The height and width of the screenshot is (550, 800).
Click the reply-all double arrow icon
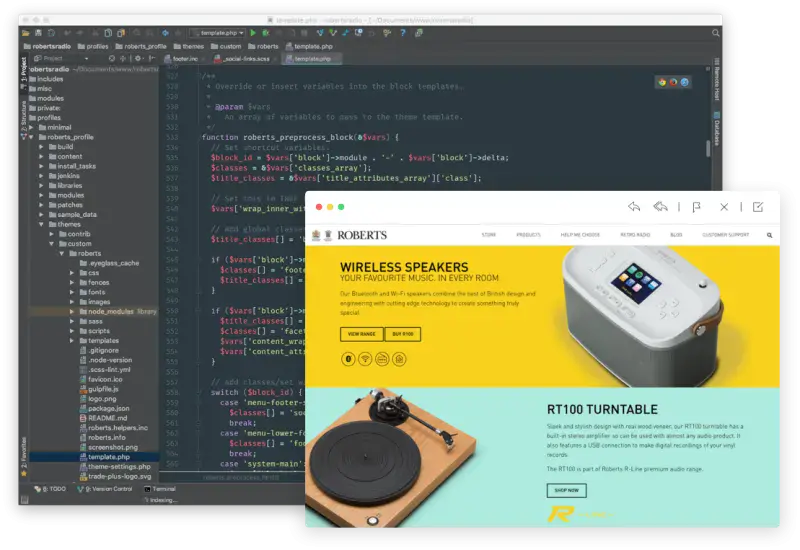tap(660, 207)
